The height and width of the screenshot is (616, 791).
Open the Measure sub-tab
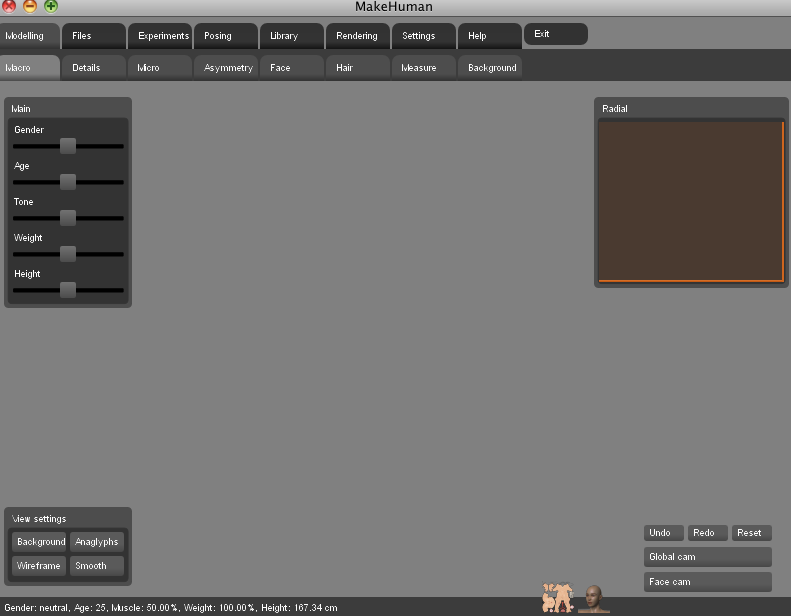[424, 68]
